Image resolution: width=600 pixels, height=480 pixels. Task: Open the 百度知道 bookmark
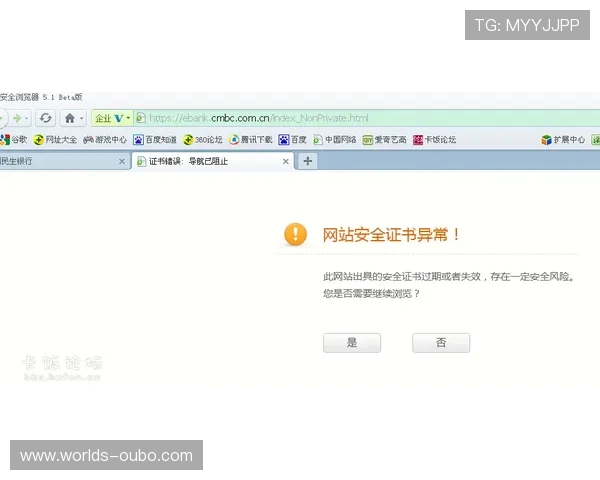click(x=155, y=140)
